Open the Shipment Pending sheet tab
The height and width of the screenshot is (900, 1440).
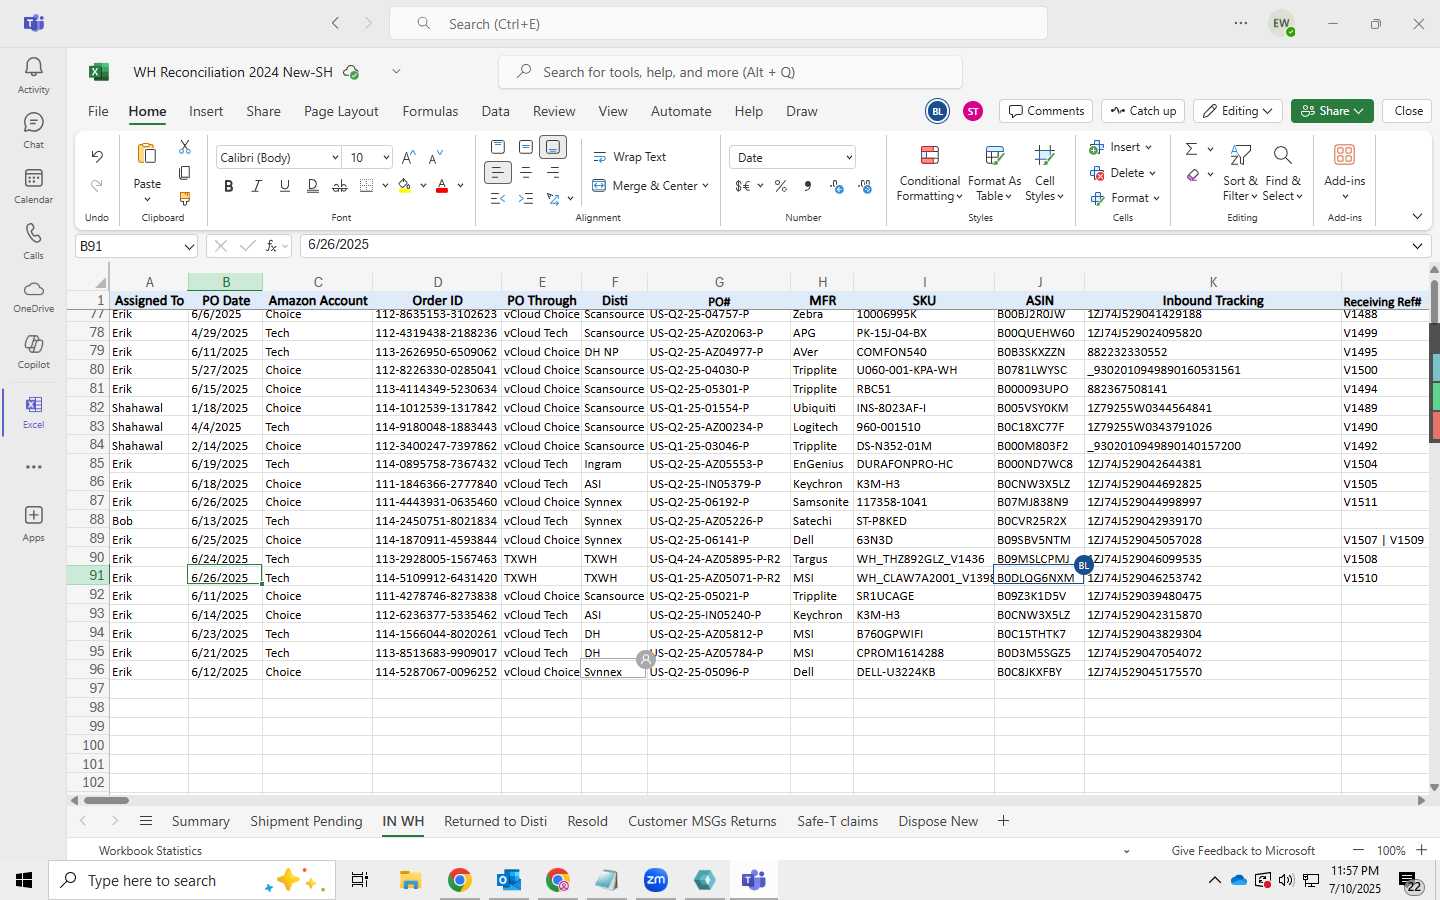(x=306, y=821)
